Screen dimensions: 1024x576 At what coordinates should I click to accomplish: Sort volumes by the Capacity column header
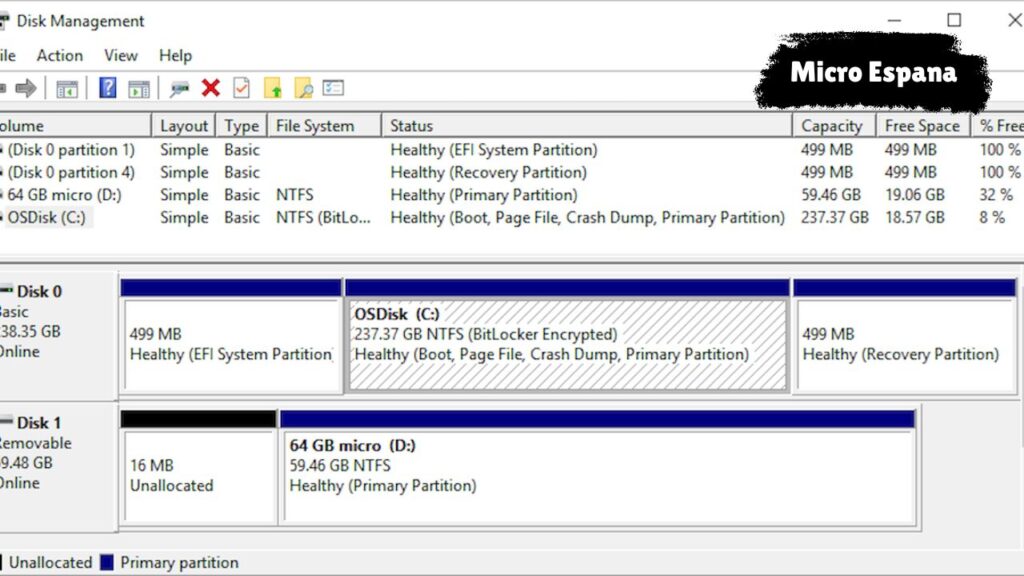[x=831, y=126]
